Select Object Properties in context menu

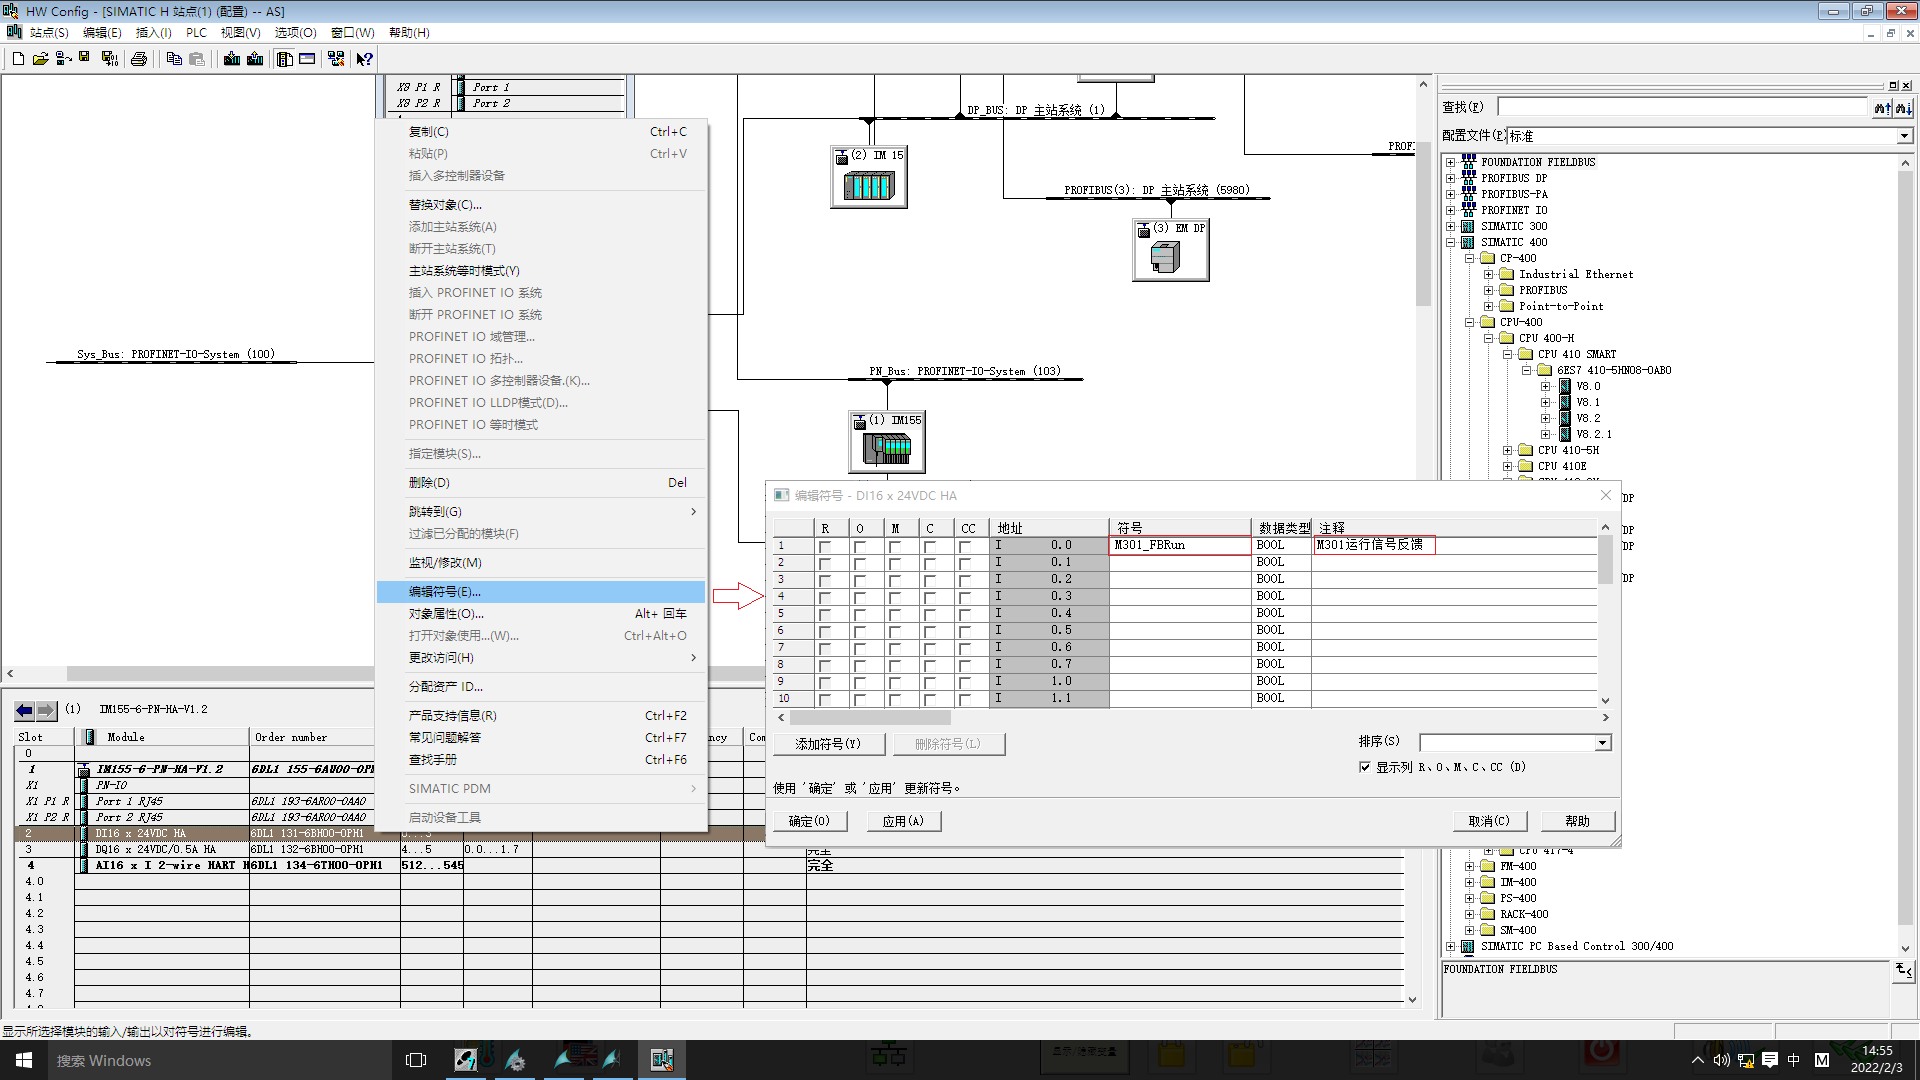click(446, 614)
